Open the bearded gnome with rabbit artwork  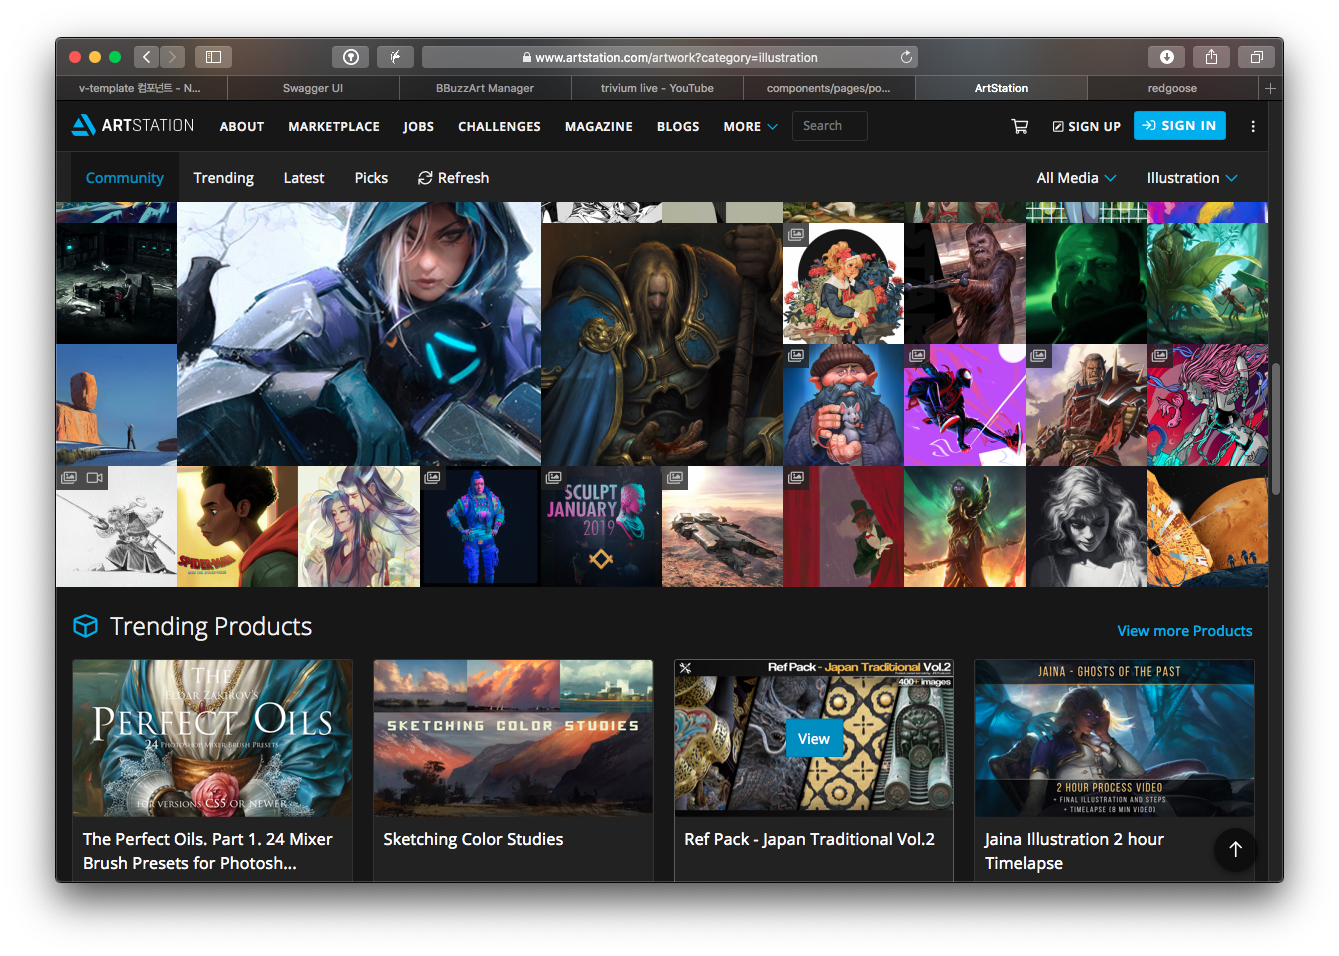pos(843,405)
